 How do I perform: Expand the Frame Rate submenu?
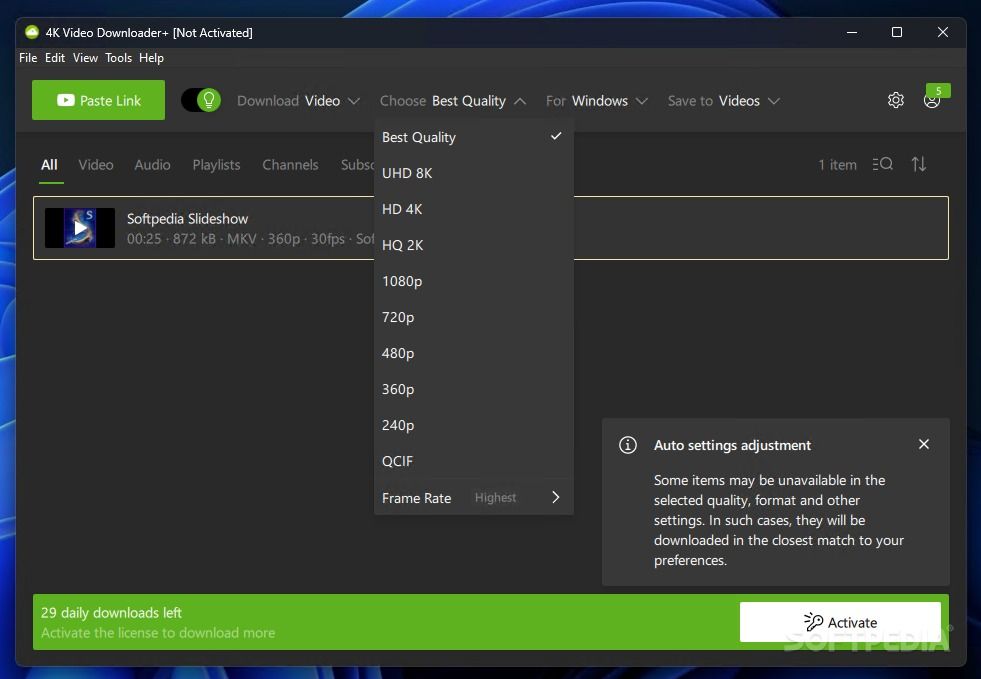click(474, 498)
